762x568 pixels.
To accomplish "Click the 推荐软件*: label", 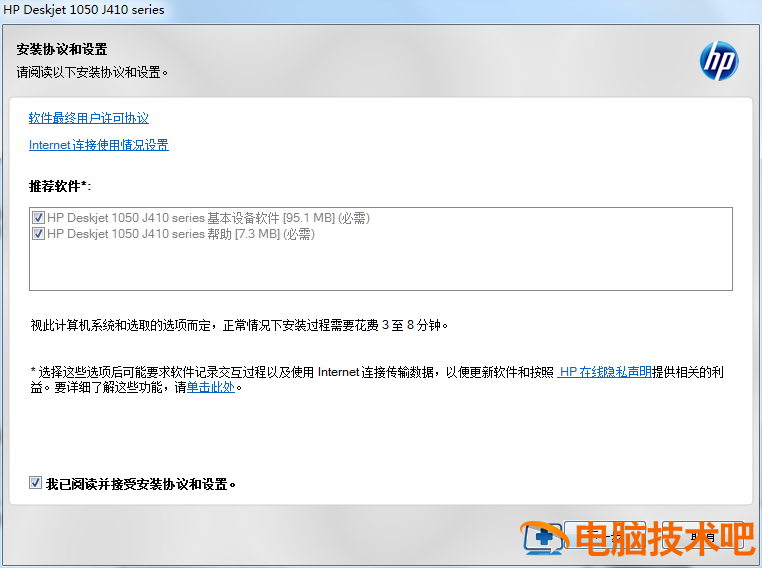I will coord(60,186).
